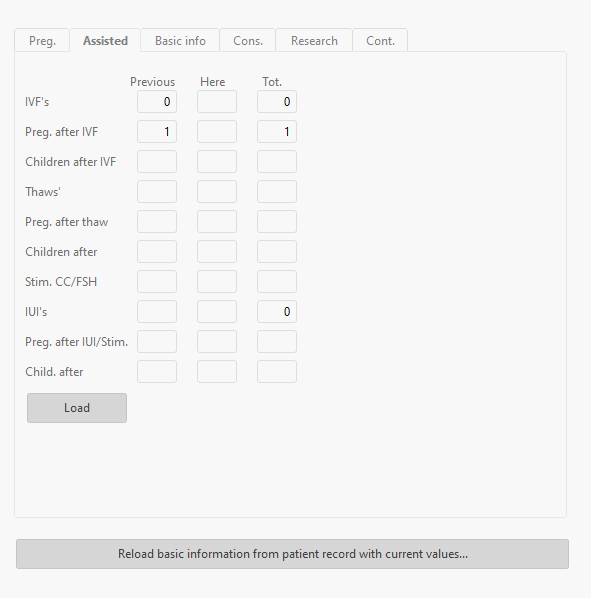
Task: Select the IVF's Tot. field
Action: 277,101
